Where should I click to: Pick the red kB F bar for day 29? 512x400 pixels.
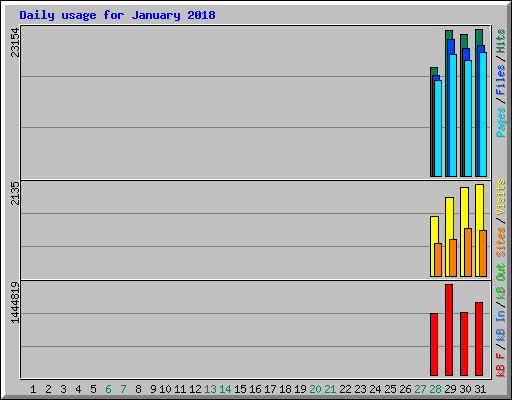[449, 330]
